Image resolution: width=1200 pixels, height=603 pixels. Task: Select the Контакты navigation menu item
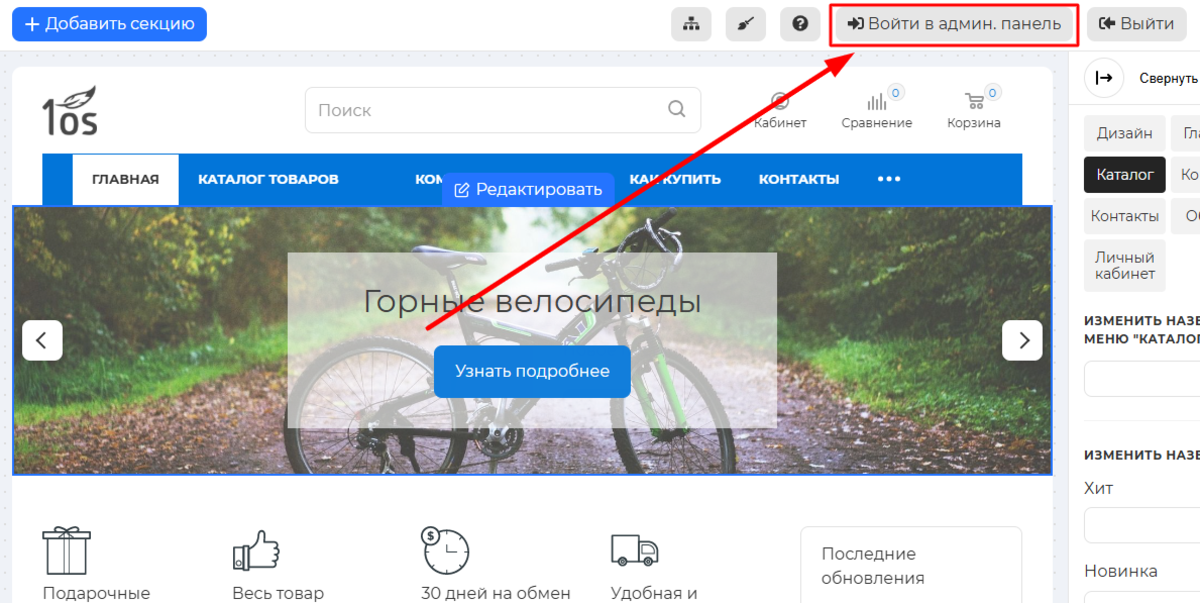click(x=798, y=179)
